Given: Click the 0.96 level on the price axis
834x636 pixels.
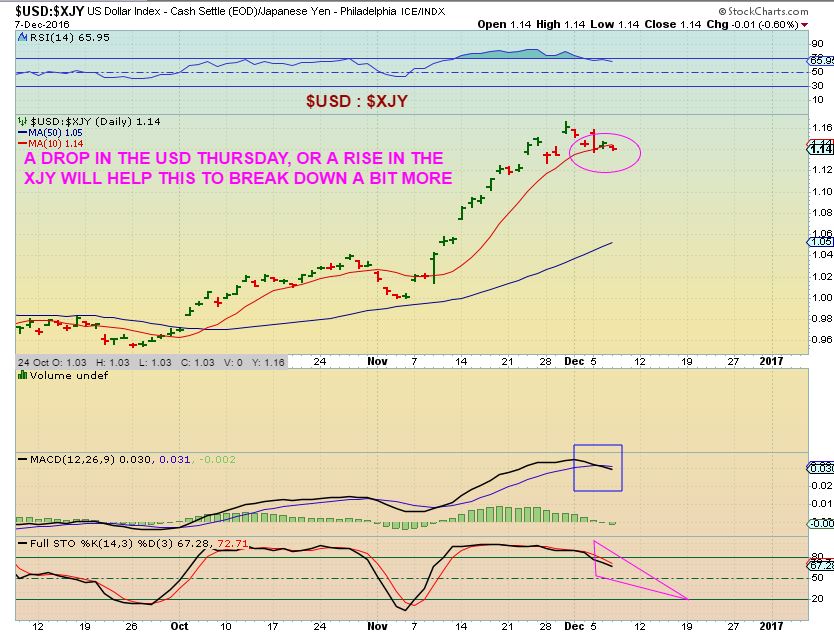Looking at the screenshot, I should pyautogui.click(x=822, y=339).
